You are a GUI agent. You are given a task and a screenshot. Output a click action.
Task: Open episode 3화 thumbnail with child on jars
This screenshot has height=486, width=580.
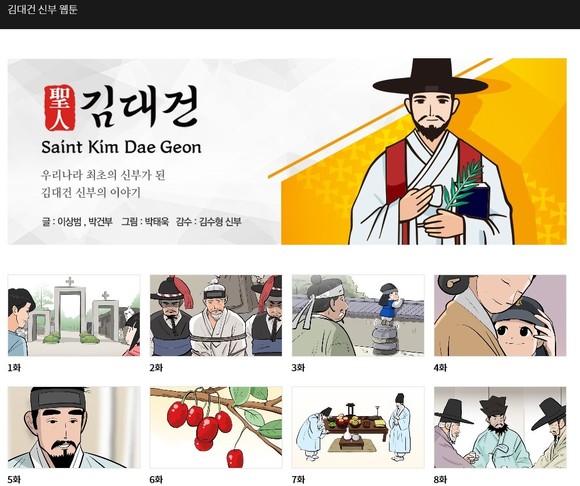tap(358, 315)
